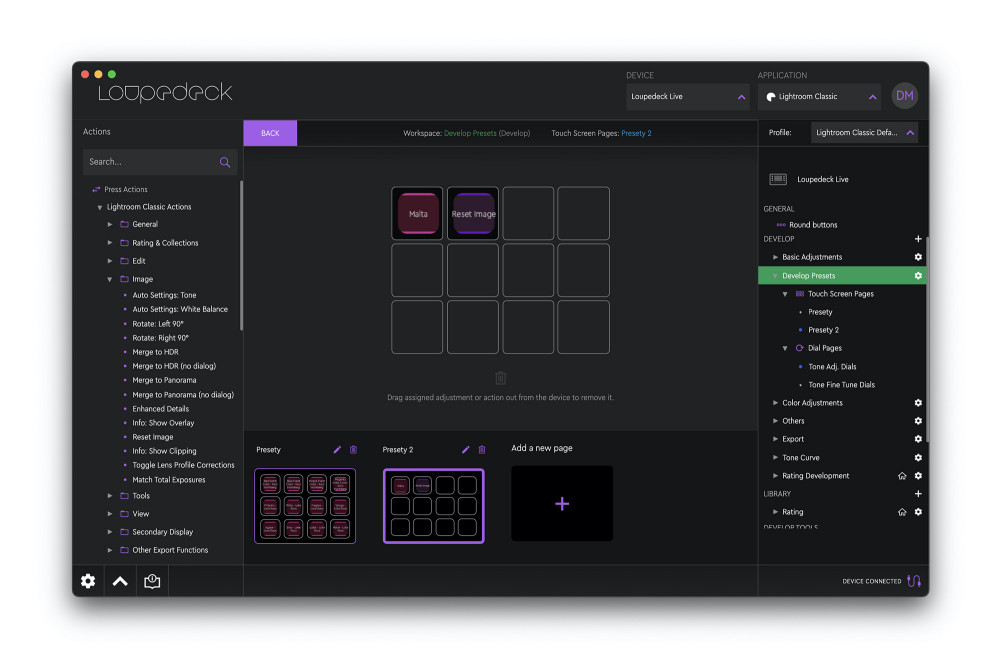This screenshot has height=667, width=1000.
Task: Expand the Tools actions folder
Action: [x=110, y=495]
